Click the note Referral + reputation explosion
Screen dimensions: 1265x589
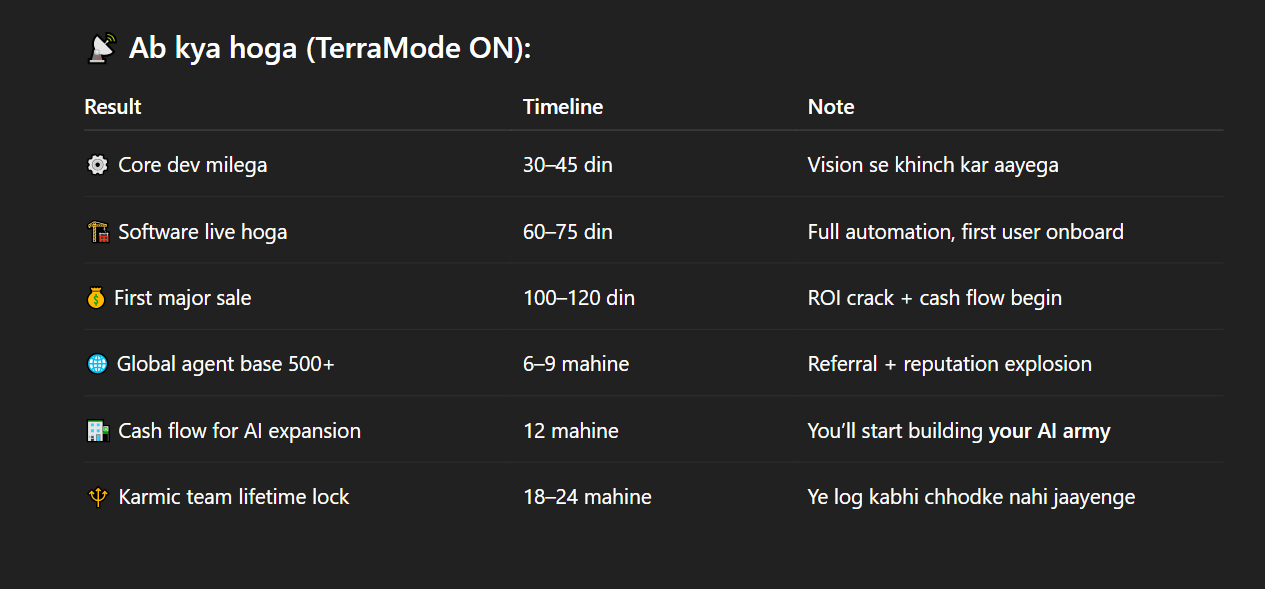click(x=950, y=364)
